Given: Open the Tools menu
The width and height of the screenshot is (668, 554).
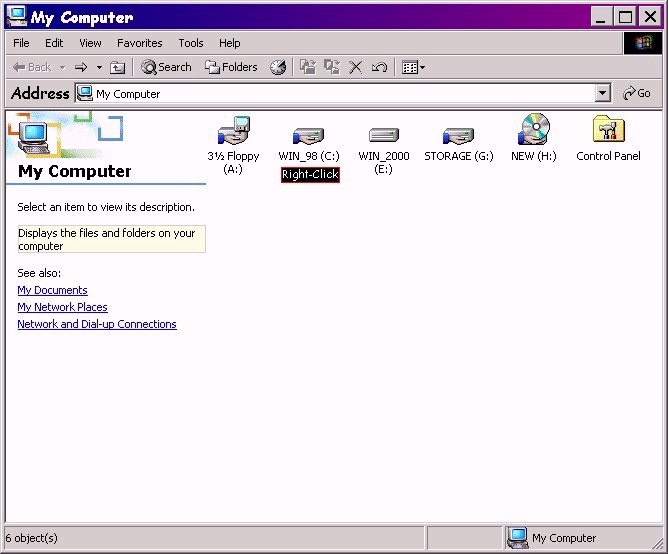Looking at the screenshot, I should pyautogui.click(x=191, y=43).
